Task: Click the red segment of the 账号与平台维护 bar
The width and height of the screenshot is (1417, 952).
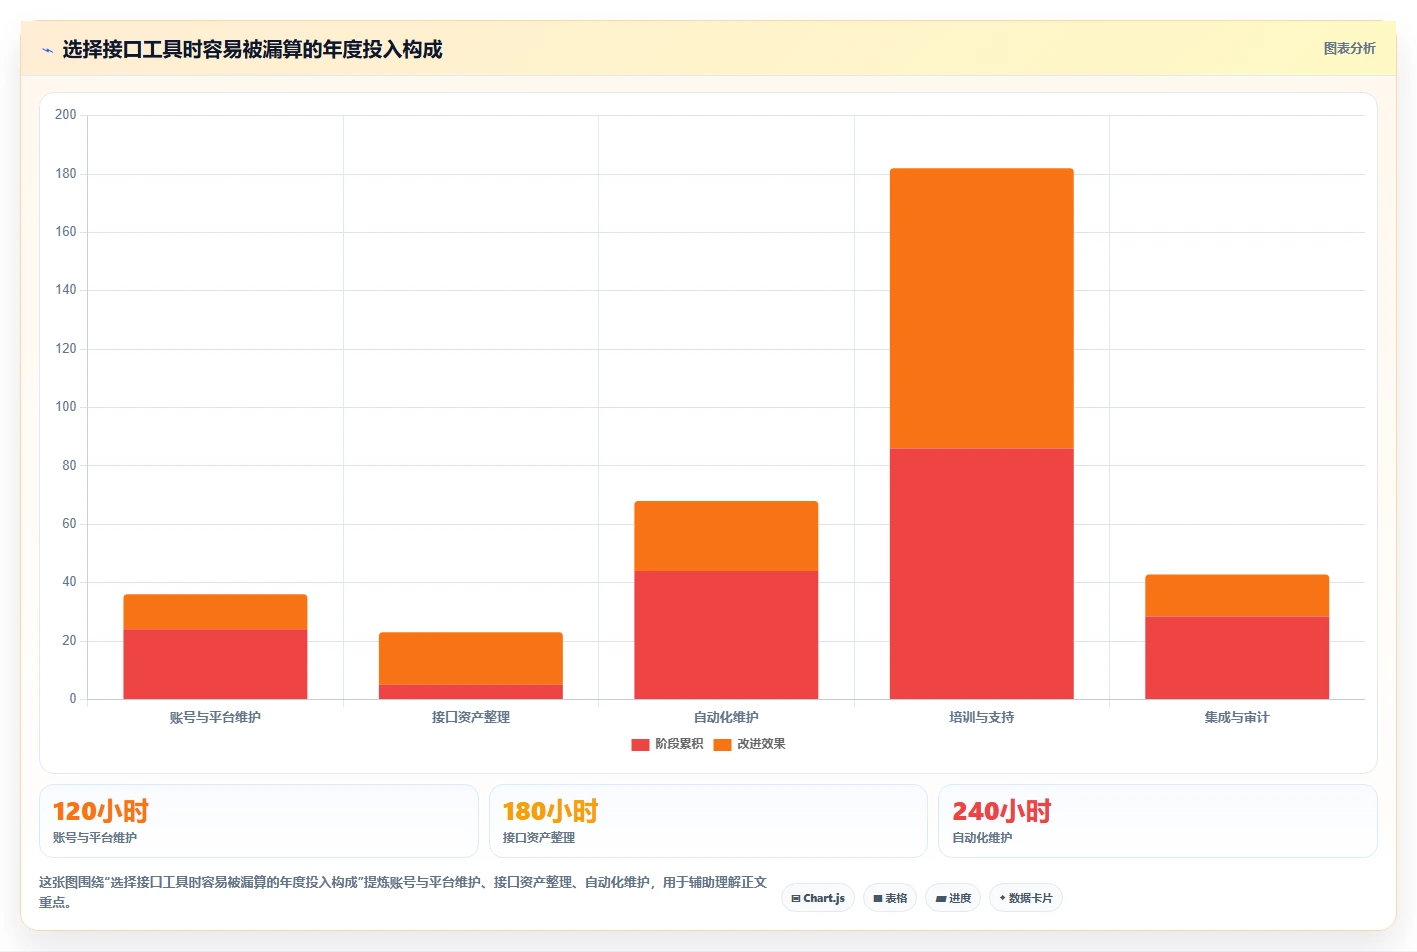Action: tap(215, 664)
